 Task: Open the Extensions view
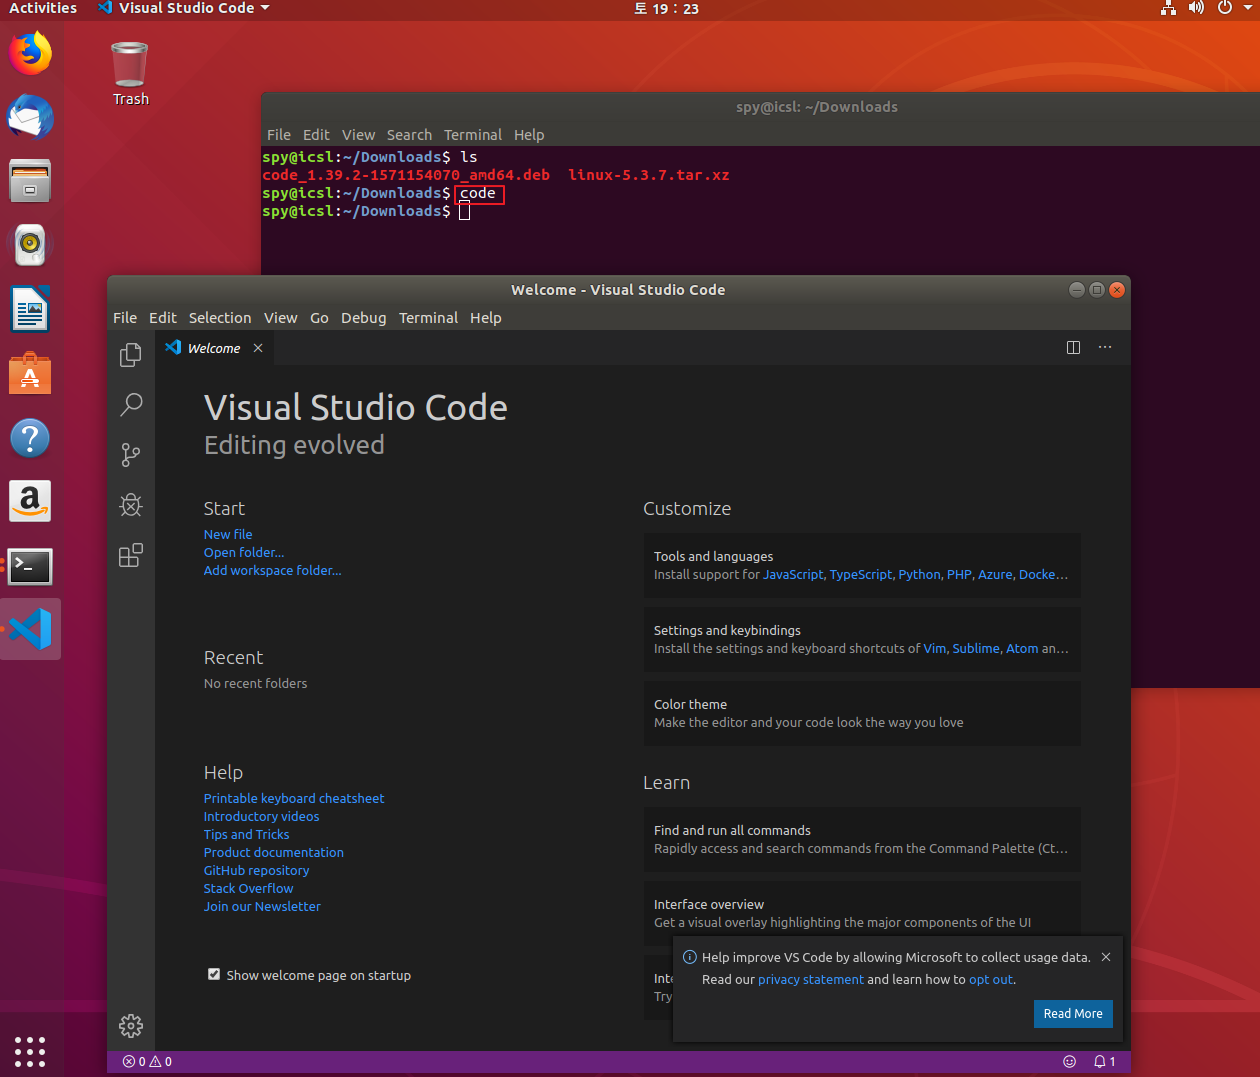pyautogui.click(x=131, y=555)
